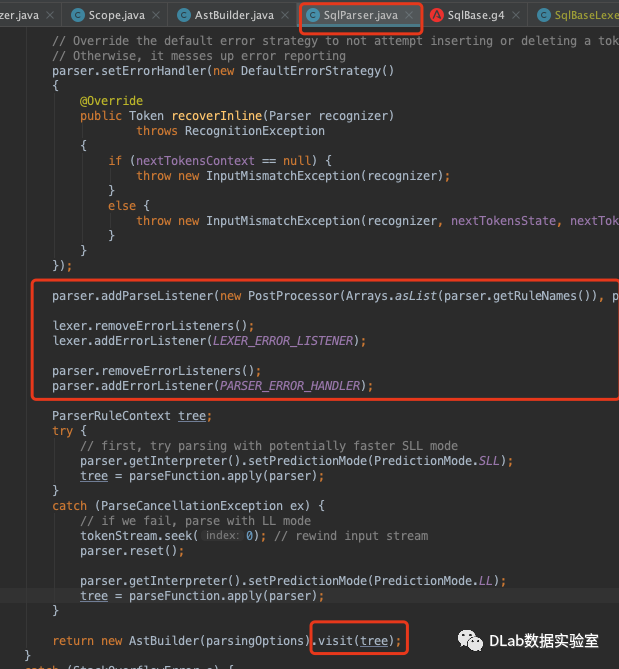Click the Scope.java class file icon
This screenshot has width=619, height=669.
(x=77, y=15)
